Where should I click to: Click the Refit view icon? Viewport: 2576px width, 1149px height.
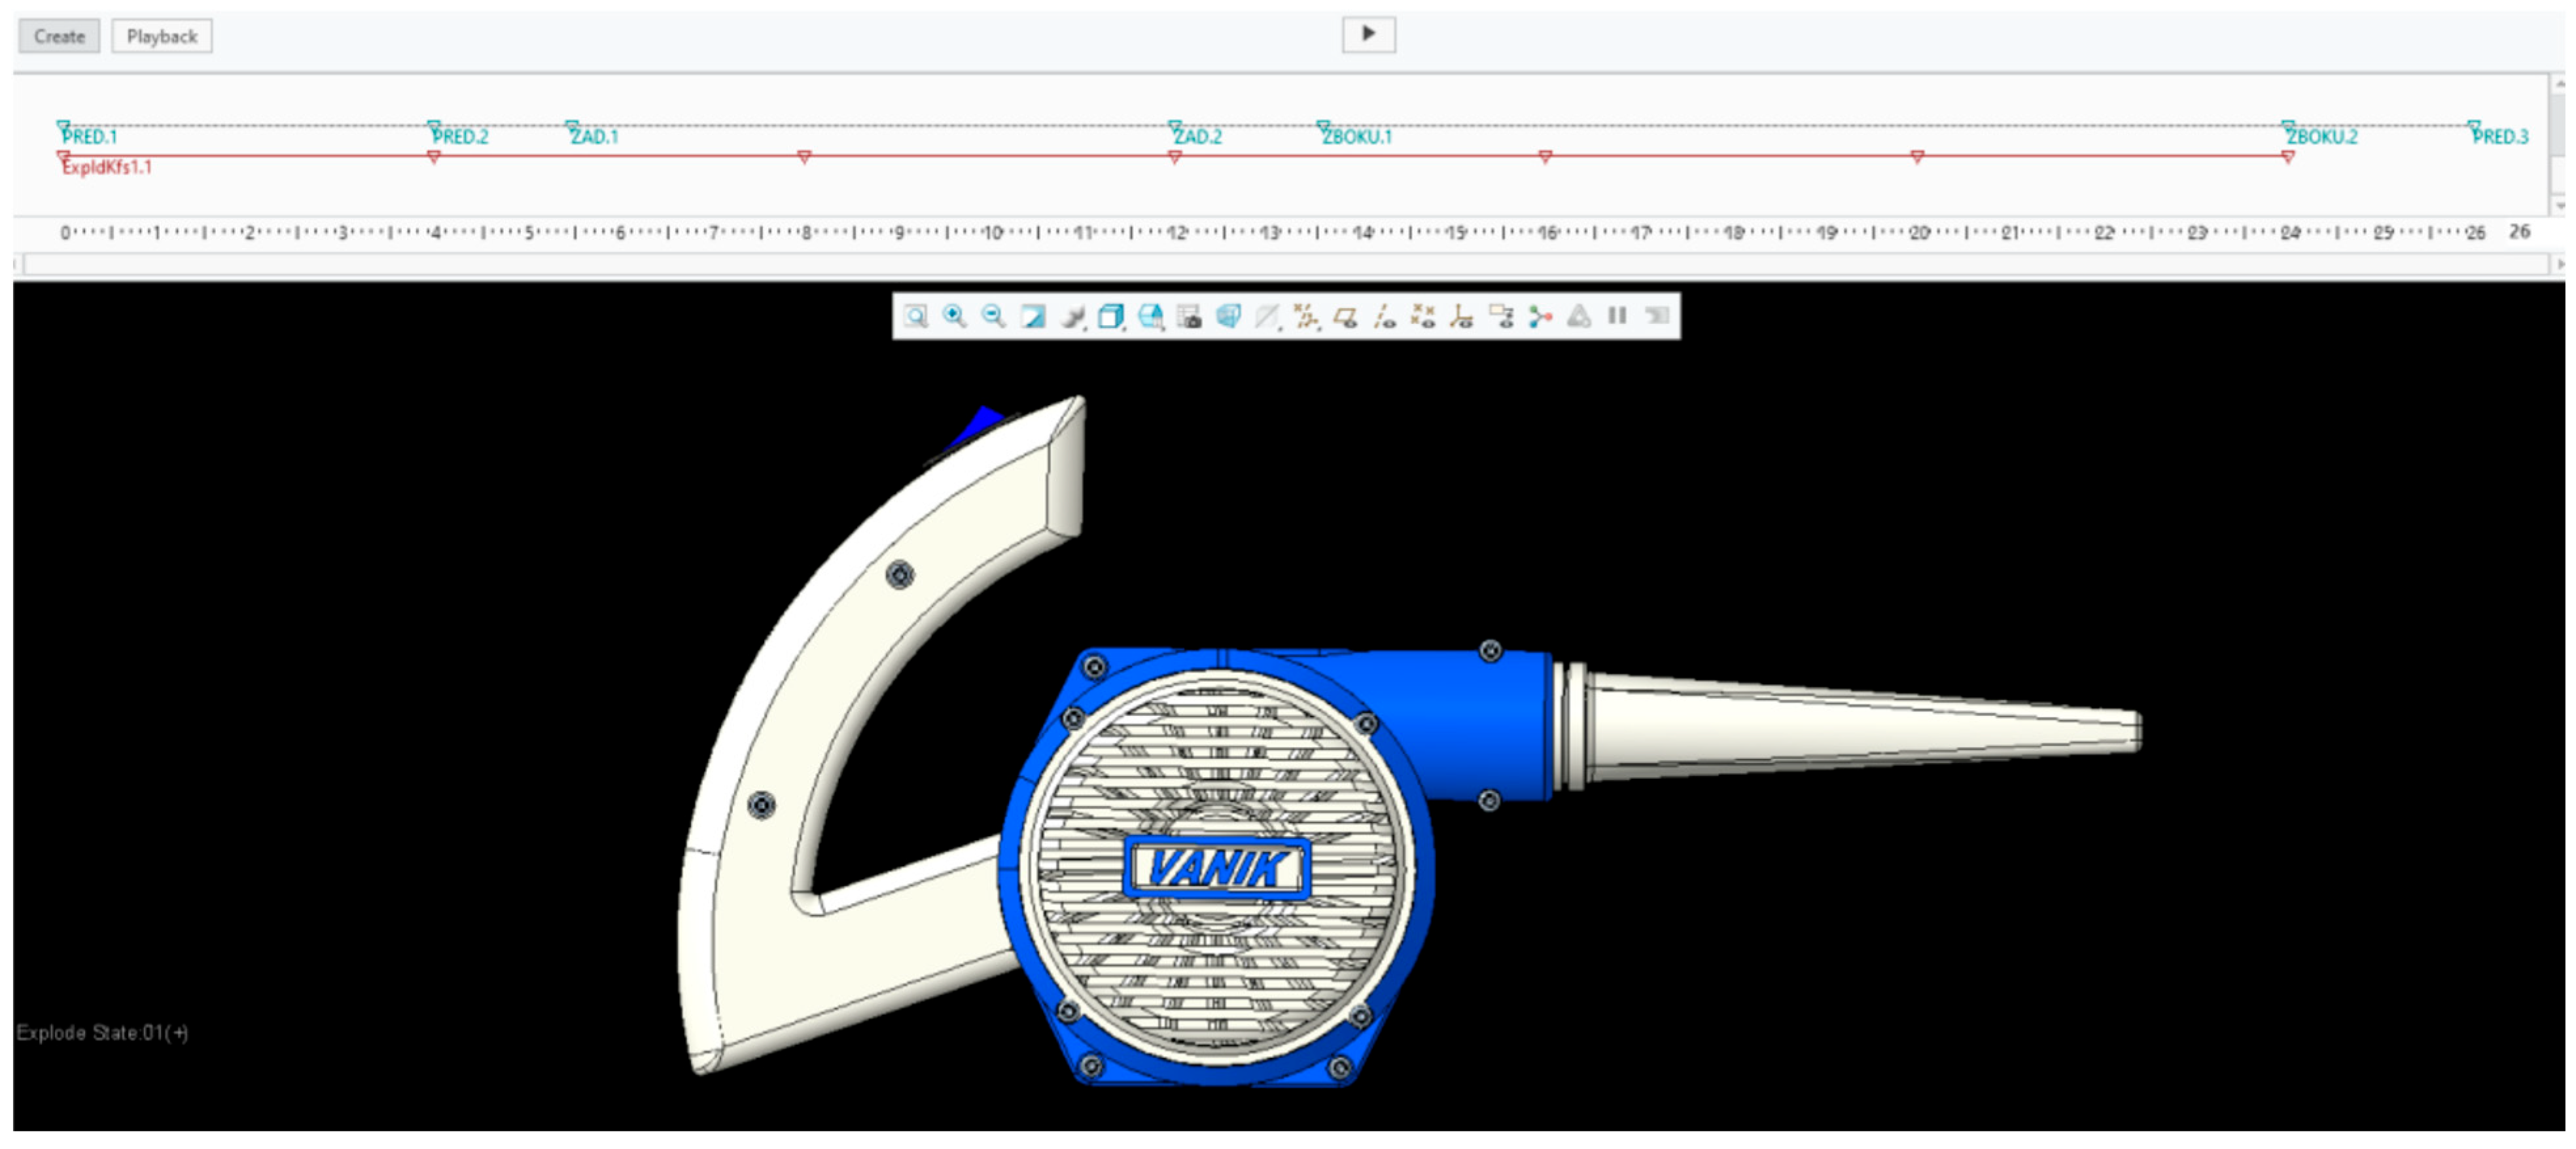915,317
